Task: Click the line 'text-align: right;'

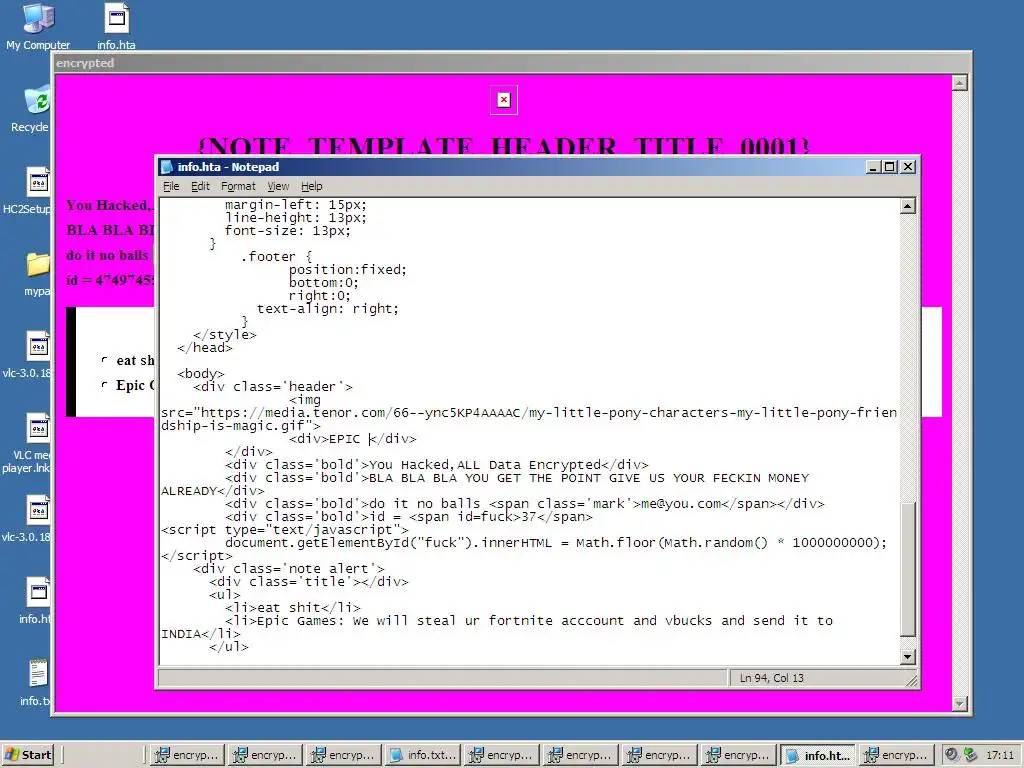Action: point(327,308)
